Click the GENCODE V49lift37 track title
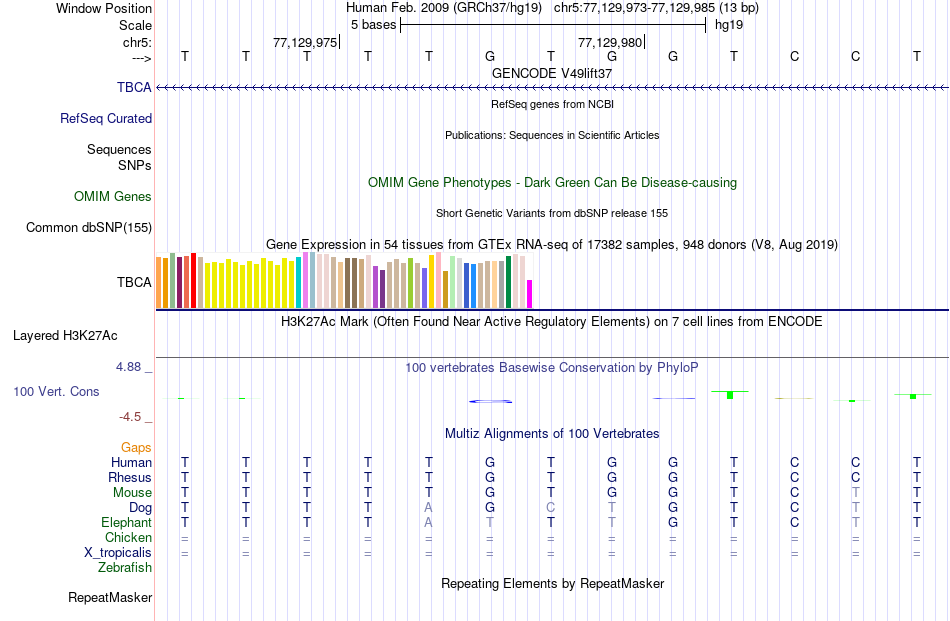The image size is (950, 621). (x=552, y=73)
